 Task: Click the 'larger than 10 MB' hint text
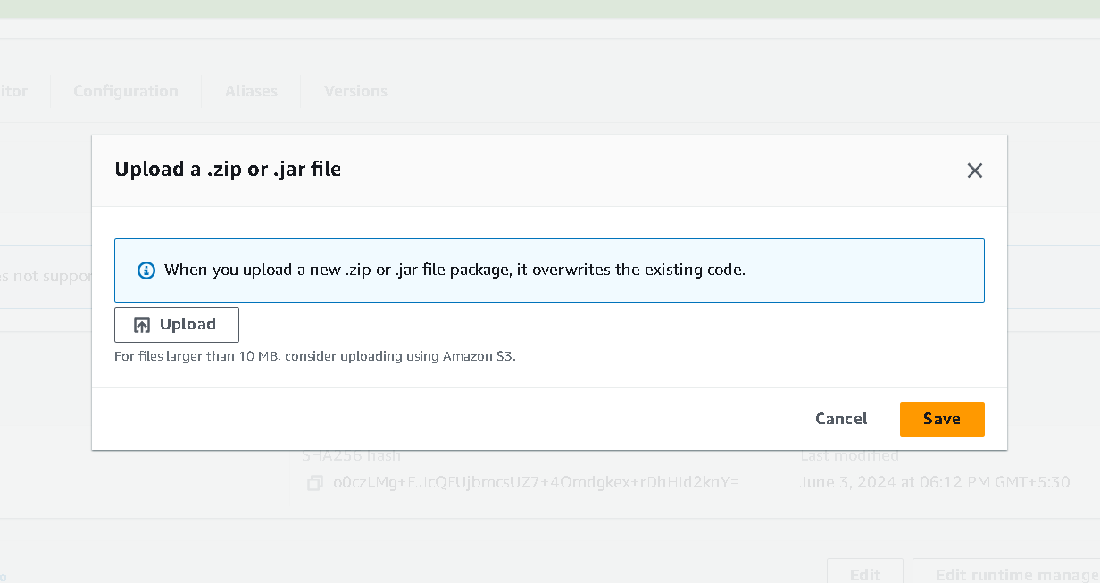click(315, 356)
